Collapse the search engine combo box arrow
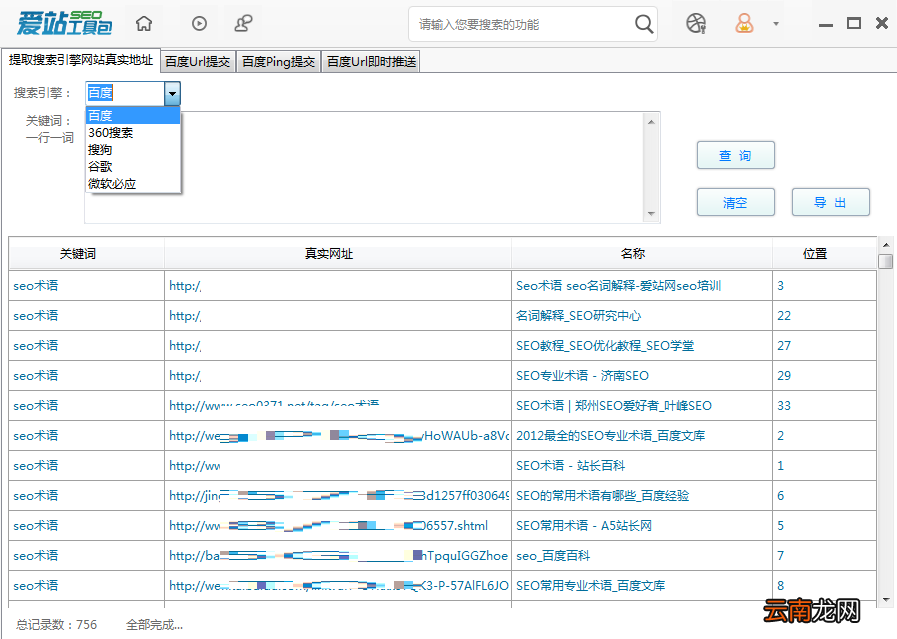 [x=172, y=93]
